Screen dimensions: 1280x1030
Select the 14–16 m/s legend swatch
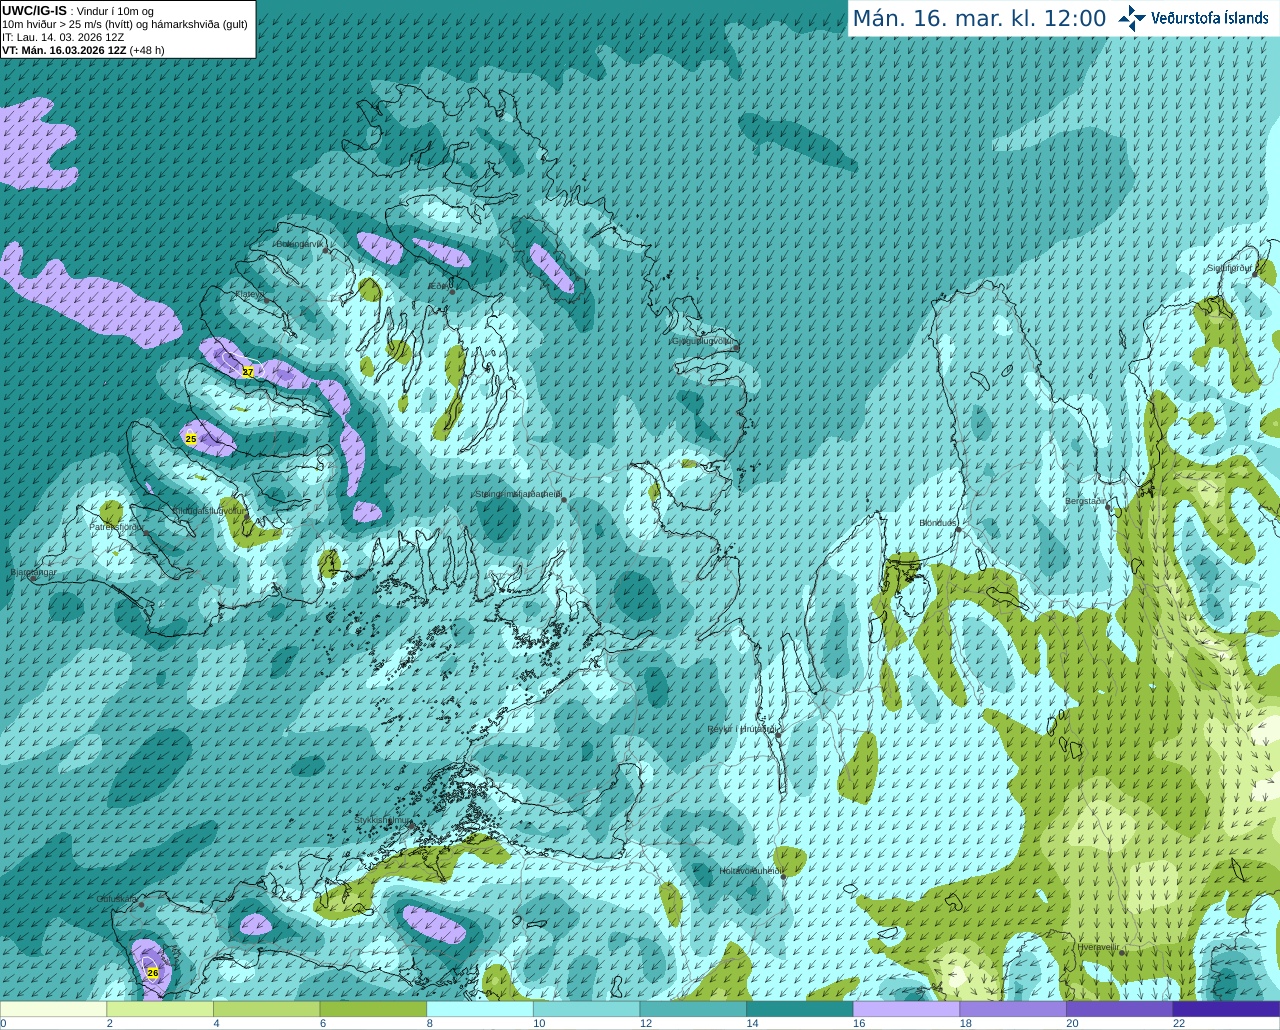click(x=800, y=1009)
